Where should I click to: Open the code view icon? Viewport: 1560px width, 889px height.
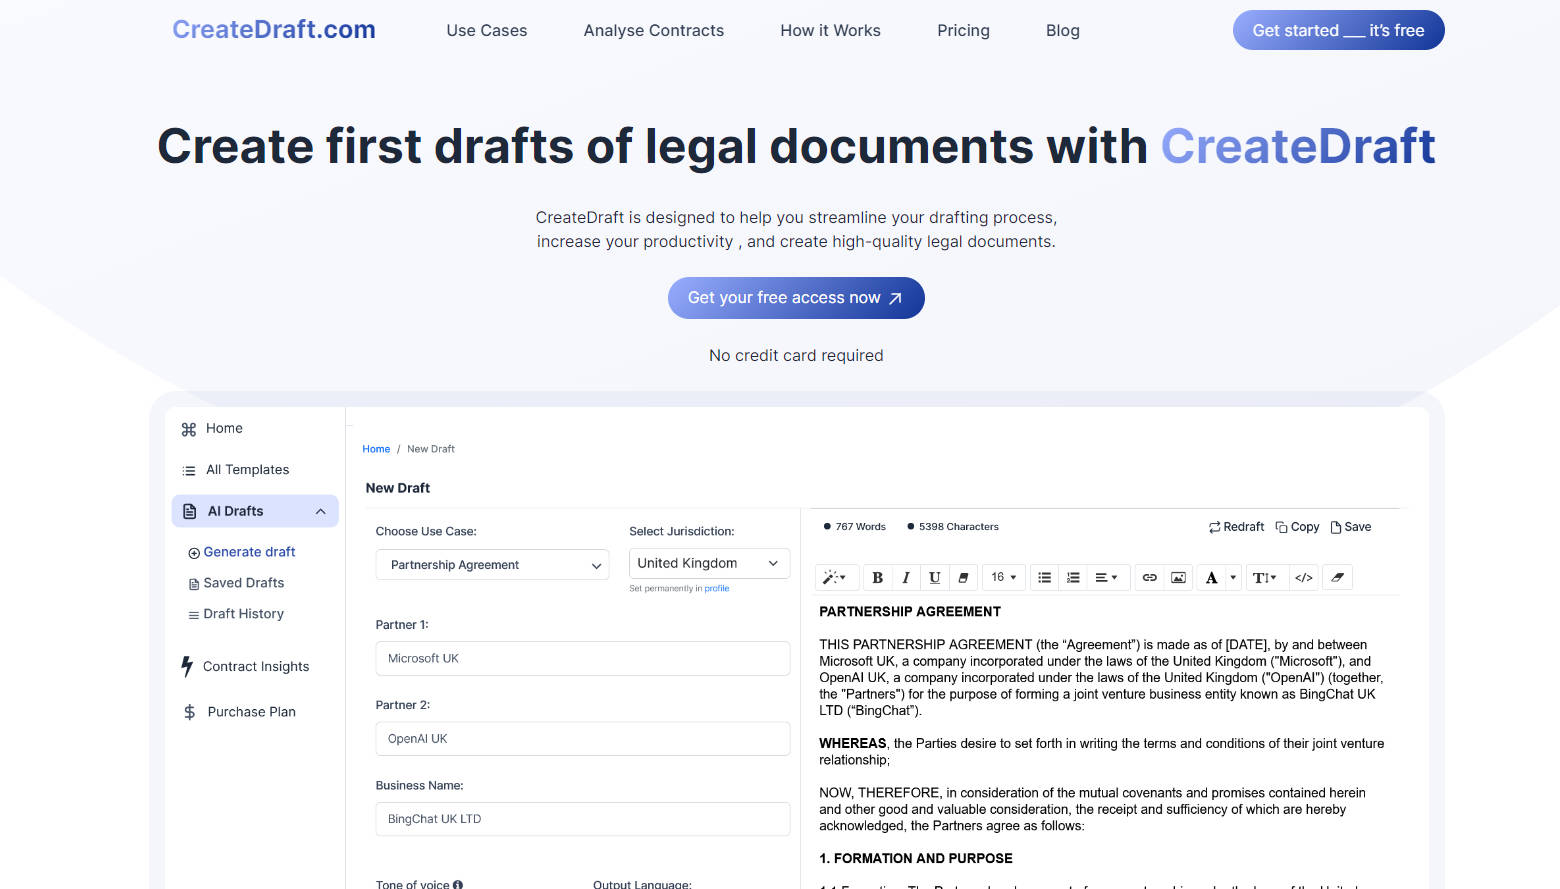[1303, 577]
